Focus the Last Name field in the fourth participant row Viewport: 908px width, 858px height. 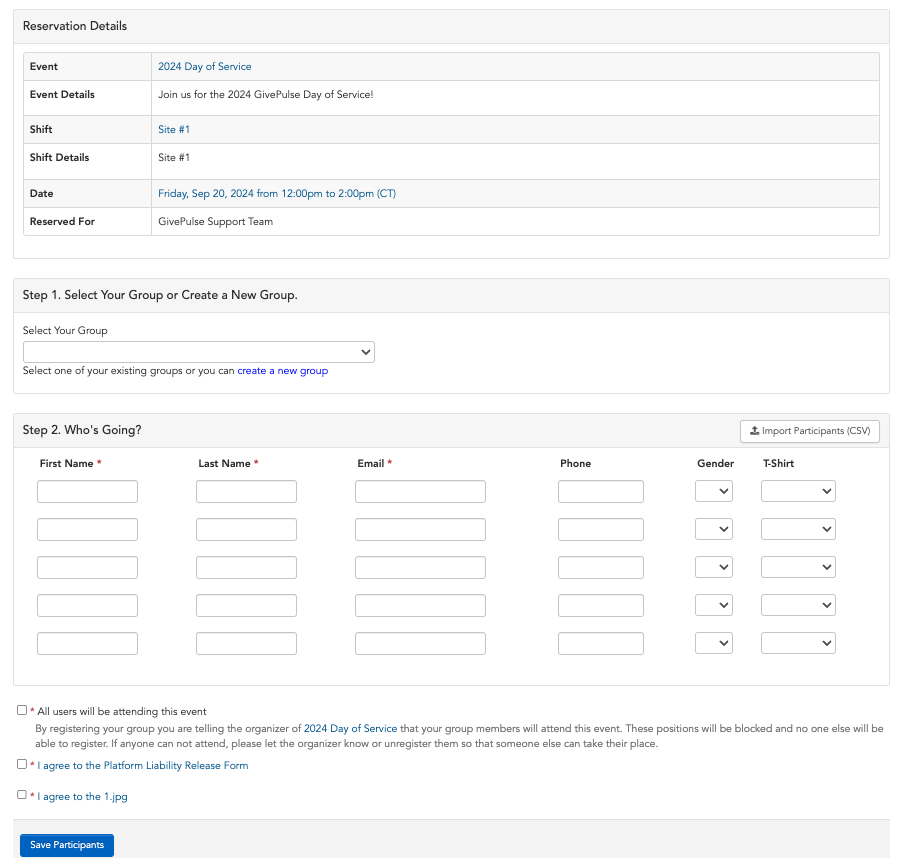coord(246,606)
